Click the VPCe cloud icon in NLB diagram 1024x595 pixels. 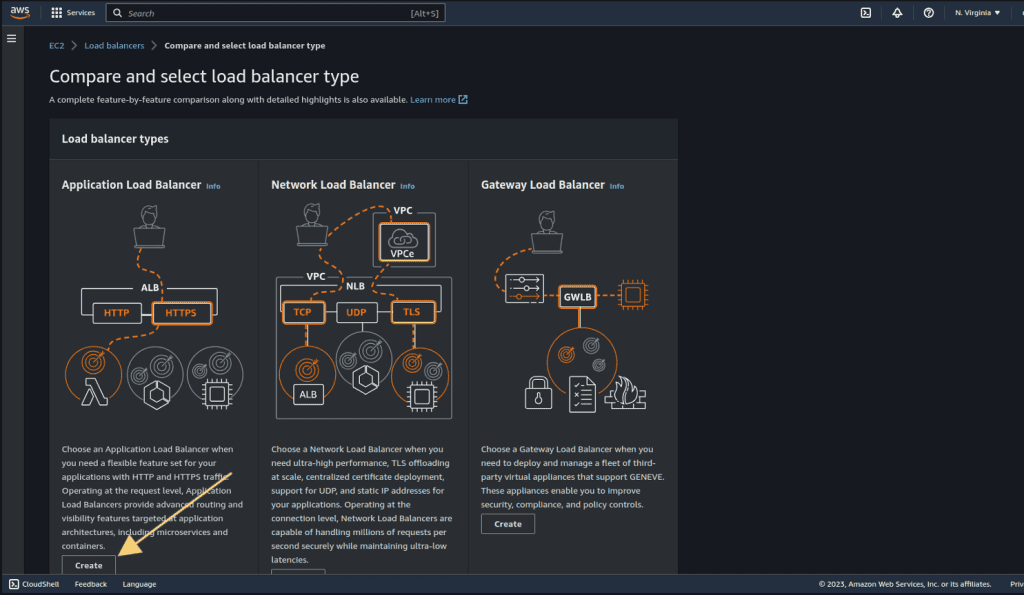click(x=404, y=242)
